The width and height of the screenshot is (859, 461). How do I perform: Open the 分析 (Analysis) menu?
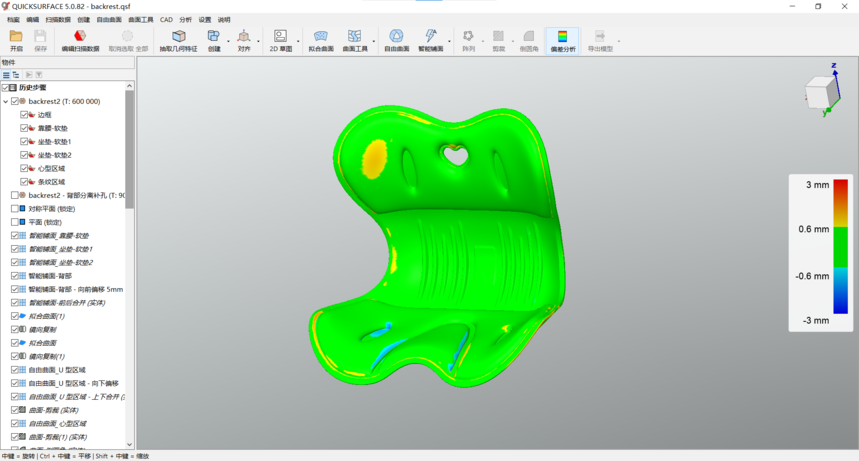click(x=186, y=20)
